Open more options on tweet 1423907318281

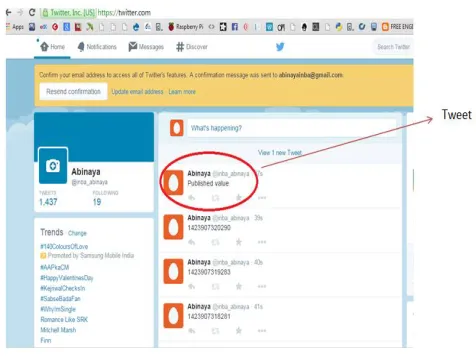coord(262,331)
